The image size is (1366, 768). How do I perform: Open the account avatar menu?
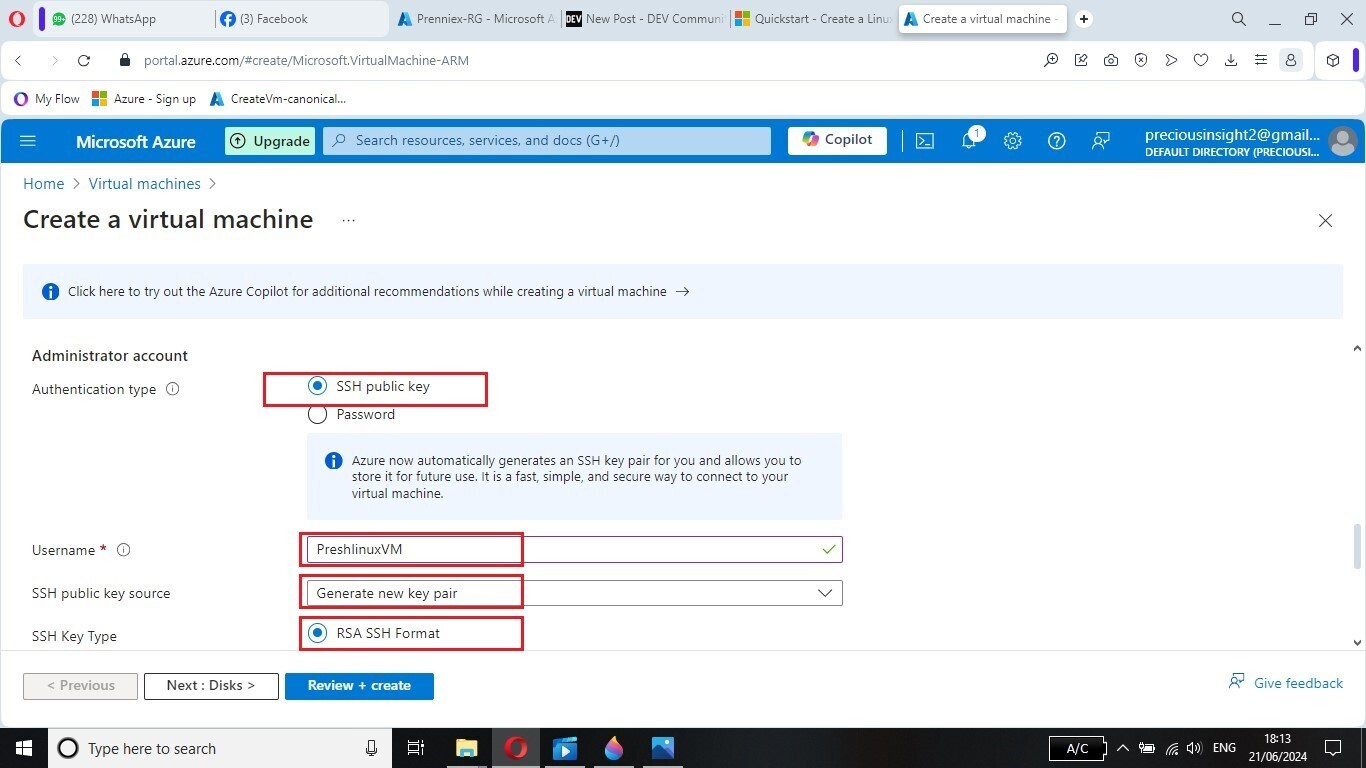point(1342,141)
